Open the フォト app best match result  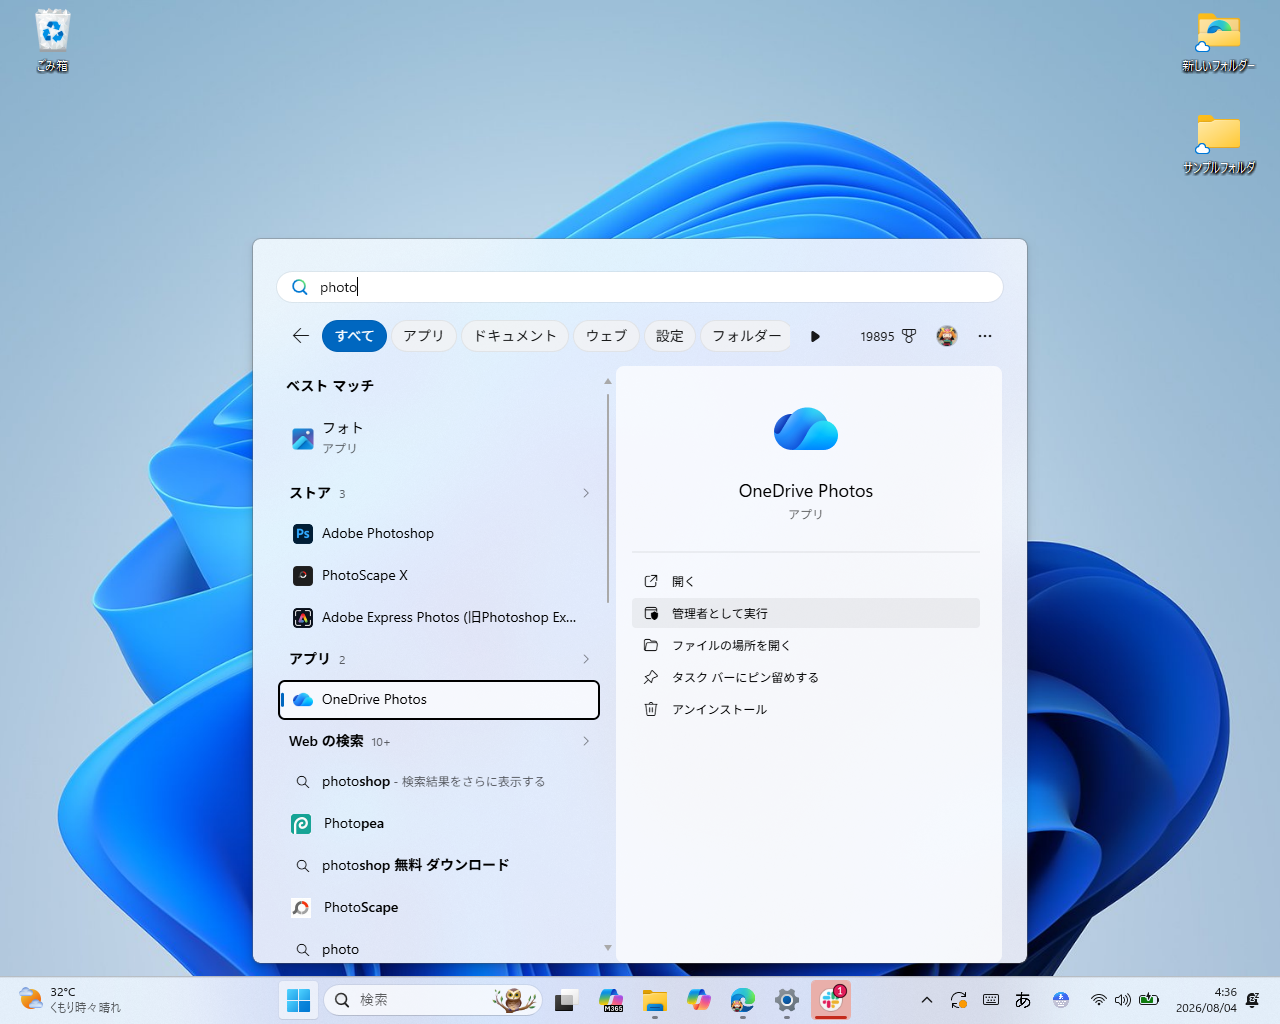coord(439,437)
